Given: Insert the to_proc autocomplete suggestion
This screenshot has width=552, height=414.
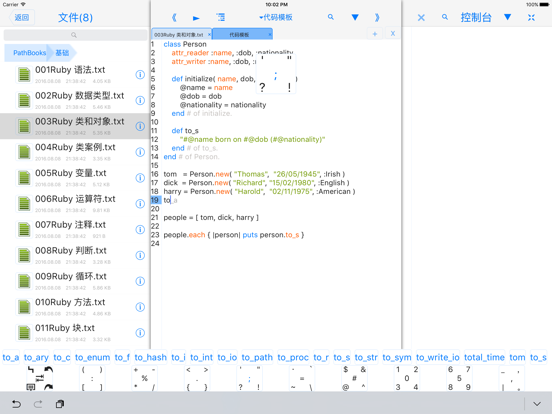Looking at the screenshot, I should point(293,357).
